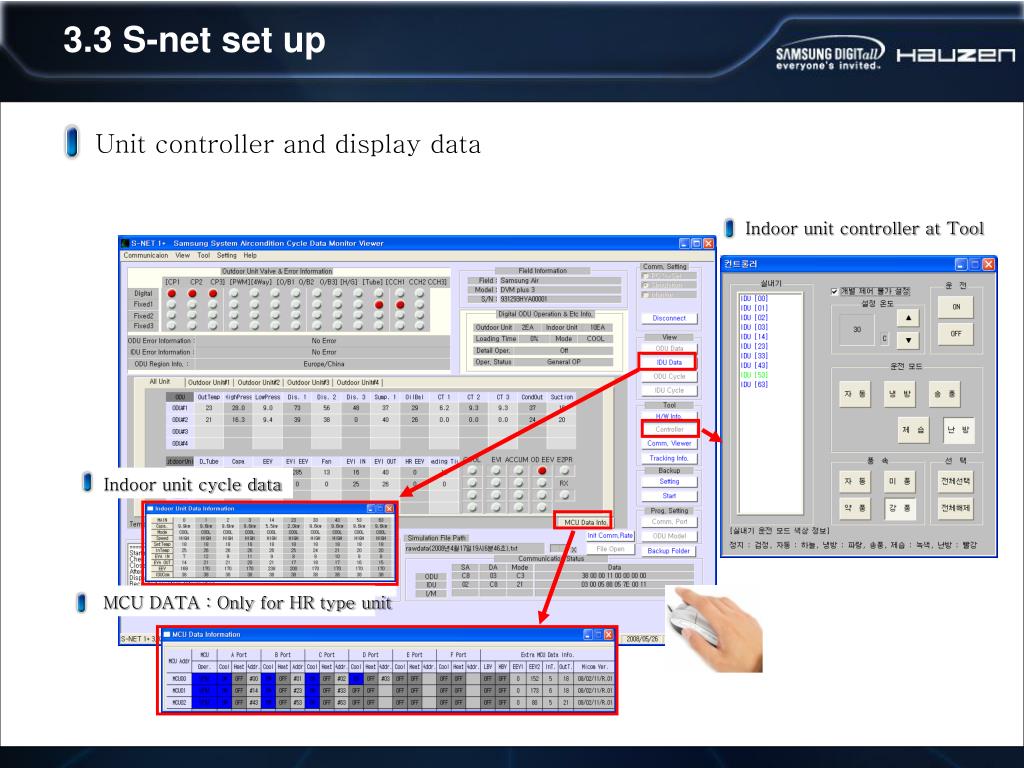This screenshot has height=768, width=1024.
Task: Click the Disconnect button
Action: [669, 318]
